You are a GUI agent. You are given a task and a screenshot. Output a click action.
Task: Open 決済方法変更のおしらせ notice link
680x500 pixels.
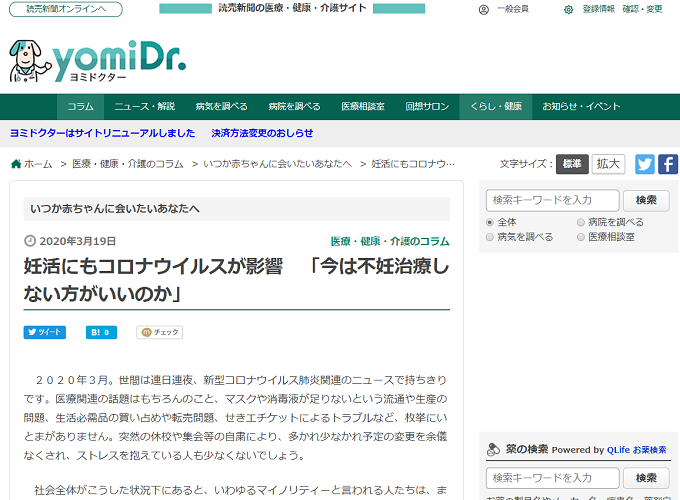point(262,133)
